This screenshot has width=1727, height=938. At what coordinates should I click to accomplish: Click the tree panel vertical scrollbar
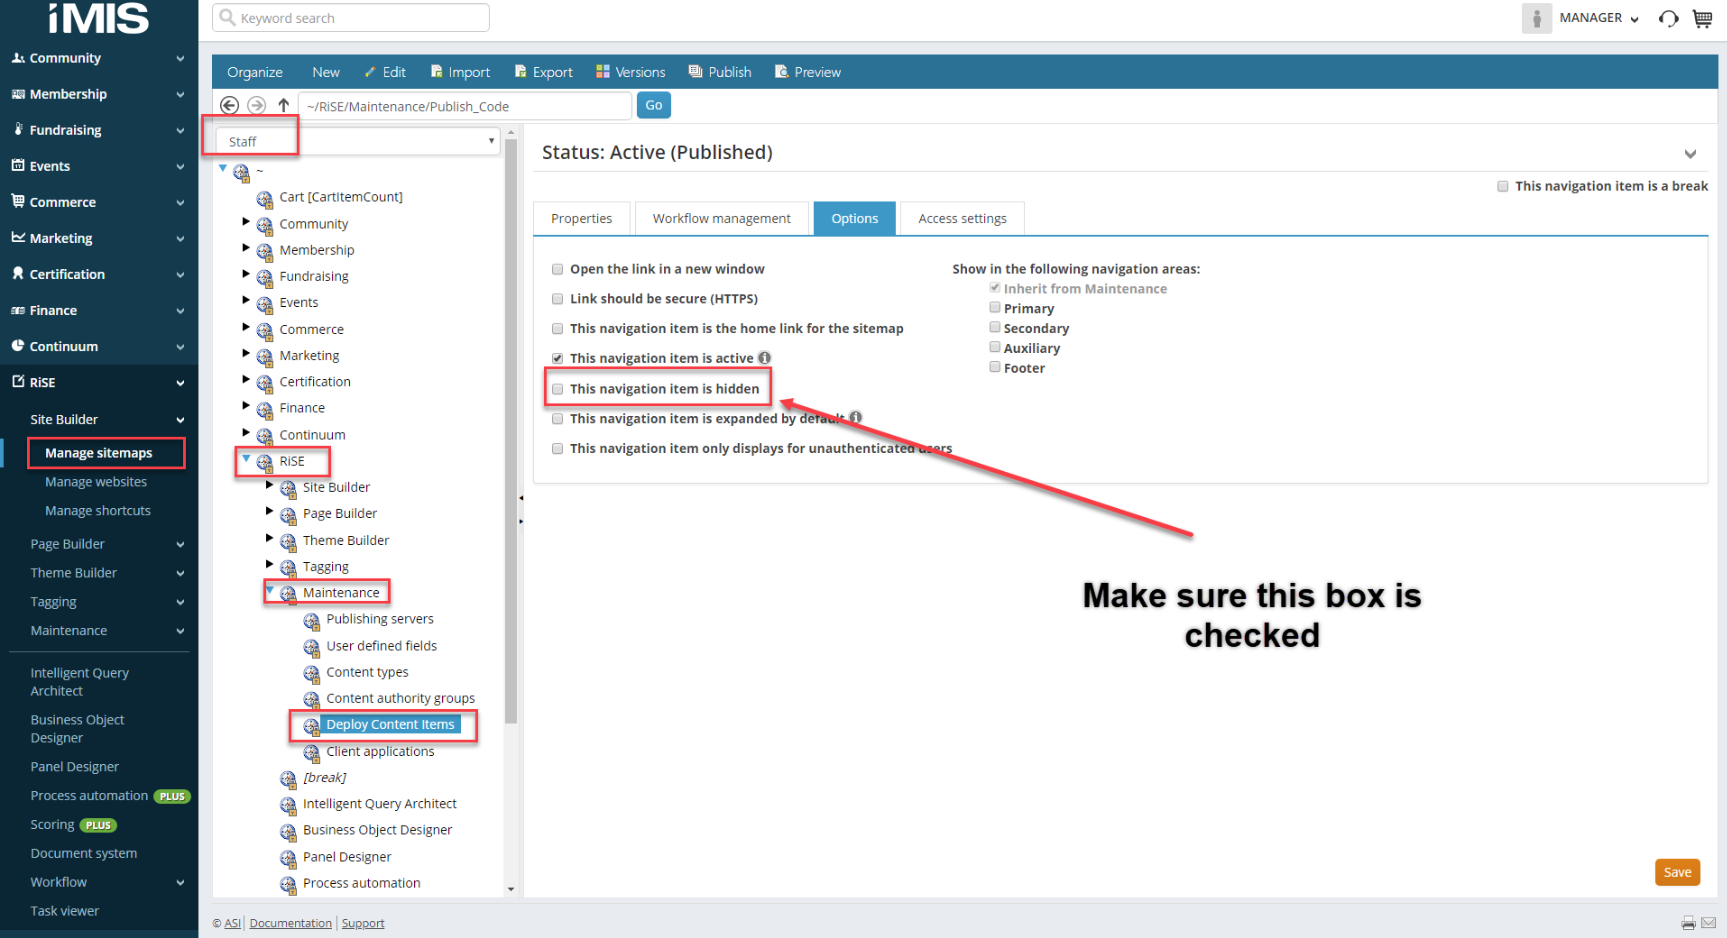511,430
